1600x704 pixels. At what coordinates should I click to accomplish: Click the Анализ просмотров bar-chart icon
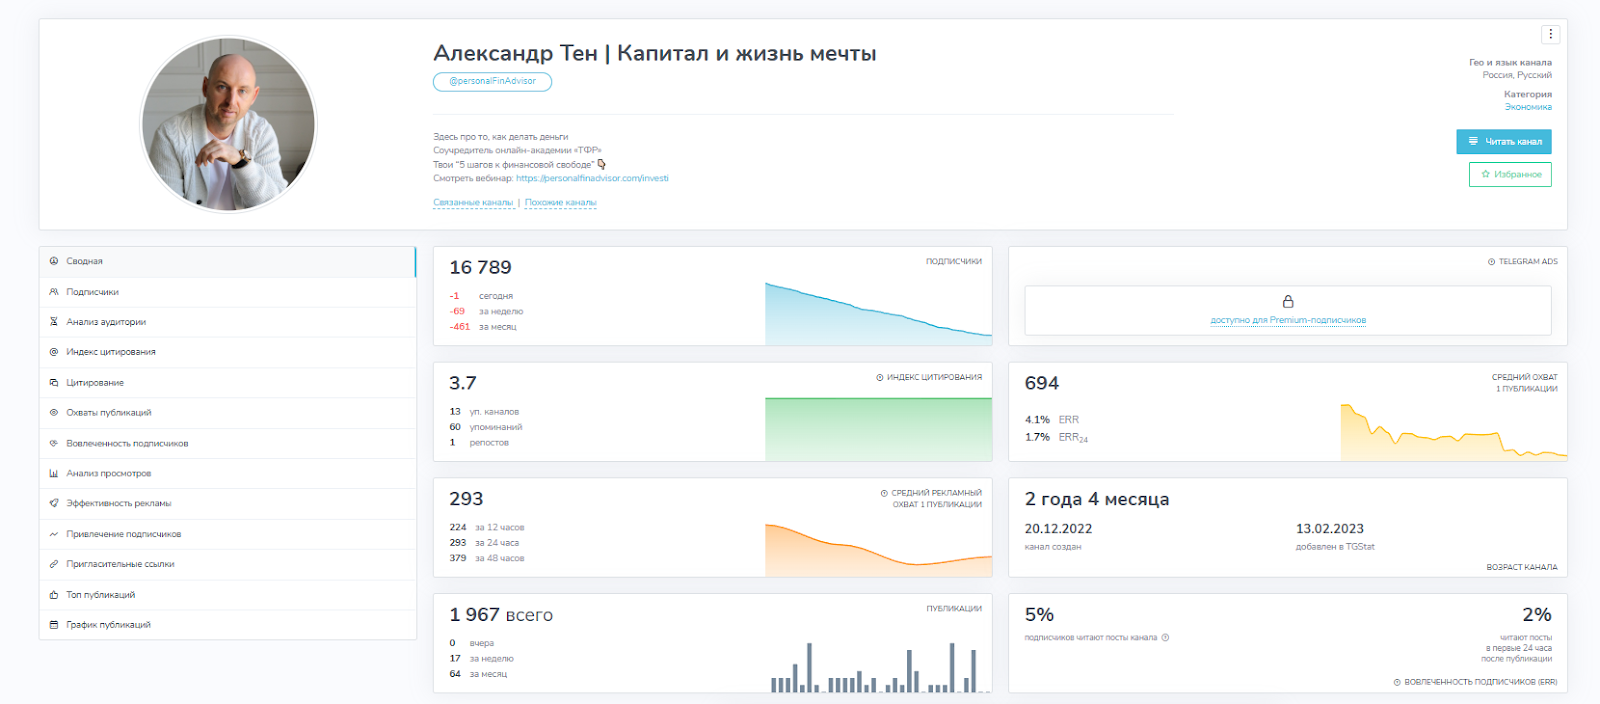click(54, 474)
